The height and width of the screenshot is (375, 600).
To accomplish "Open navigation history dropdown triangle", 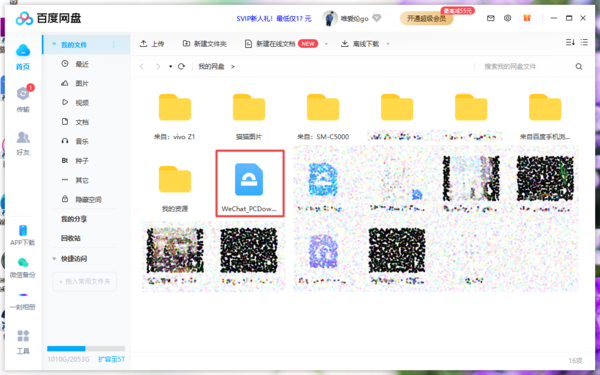I will tap(170, 67).
